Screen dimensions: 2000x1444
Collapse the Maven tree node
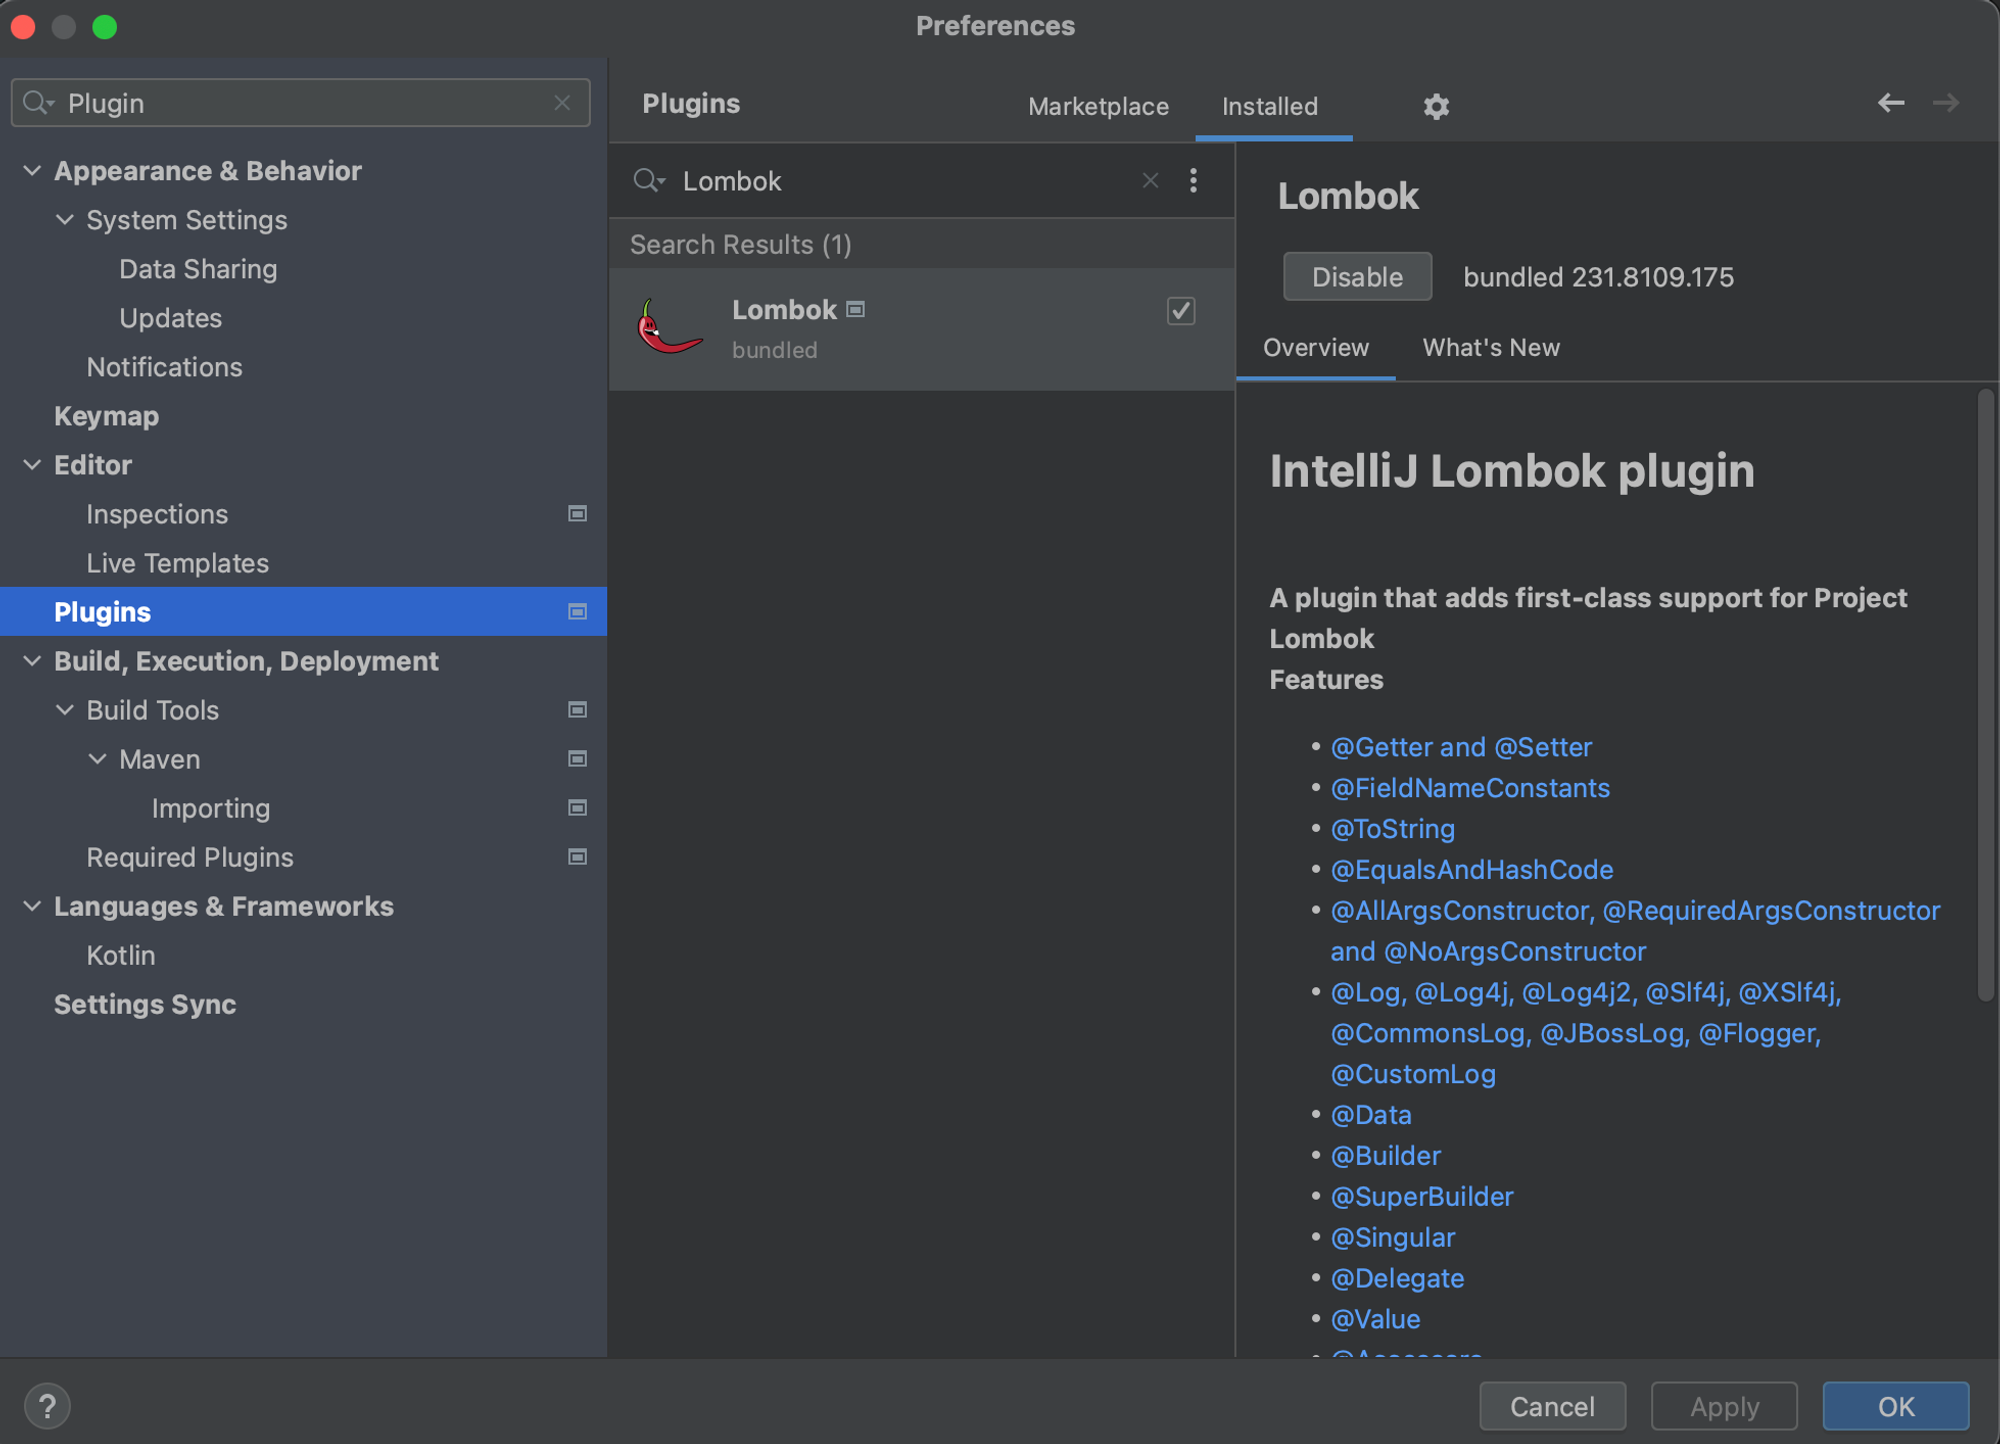pyautogui.click(x=98, y=759)
